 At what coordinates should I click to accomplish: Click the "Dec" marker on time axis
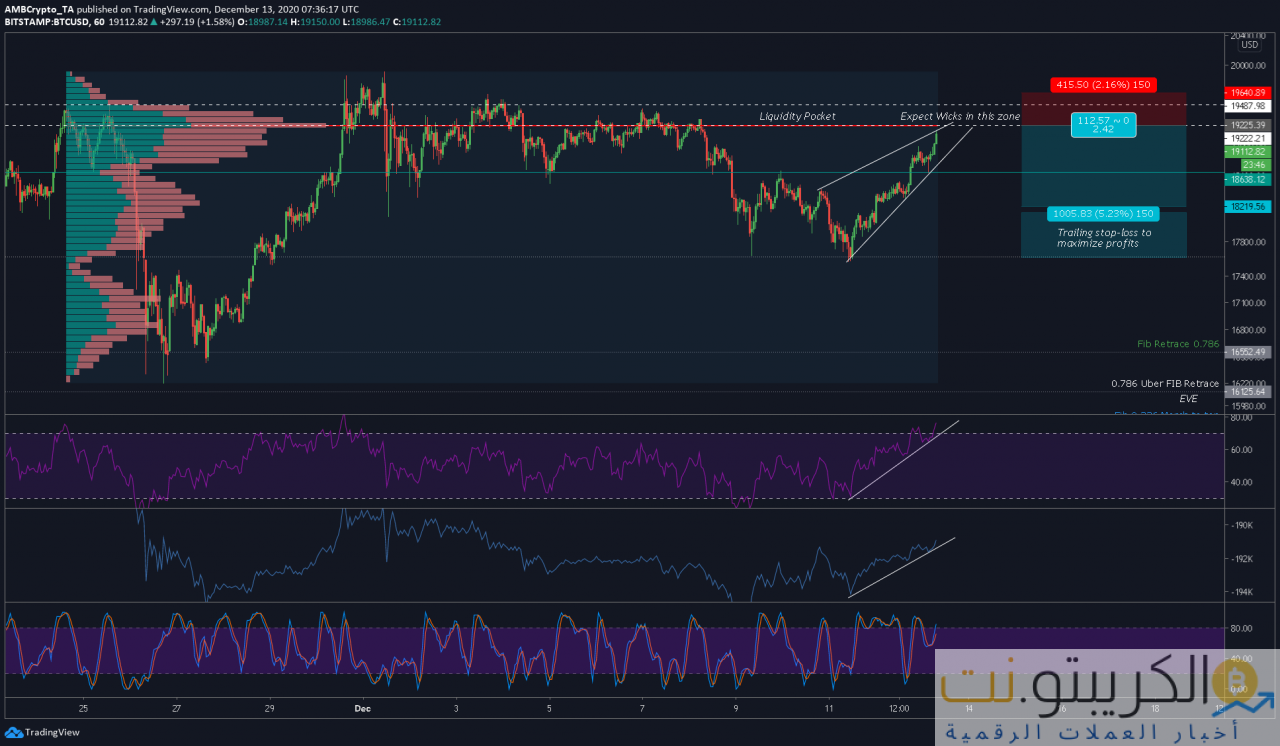(363, 707)
